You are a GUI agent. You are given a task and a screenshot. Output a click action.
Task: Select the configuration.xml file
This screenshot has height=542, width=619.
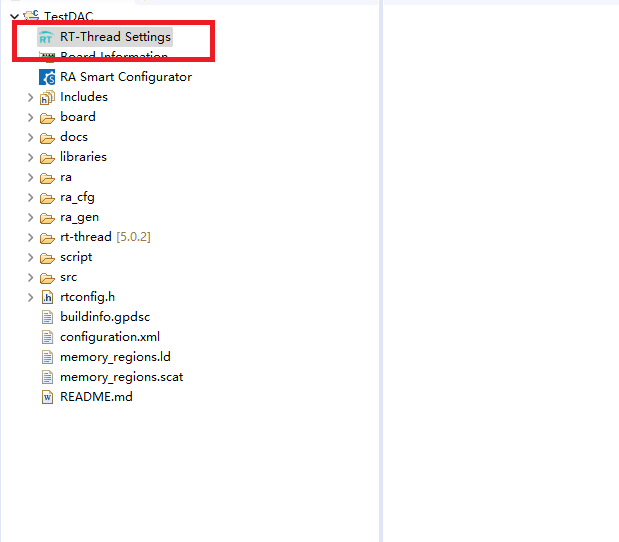pyautogui.click(x=109, y=337)
